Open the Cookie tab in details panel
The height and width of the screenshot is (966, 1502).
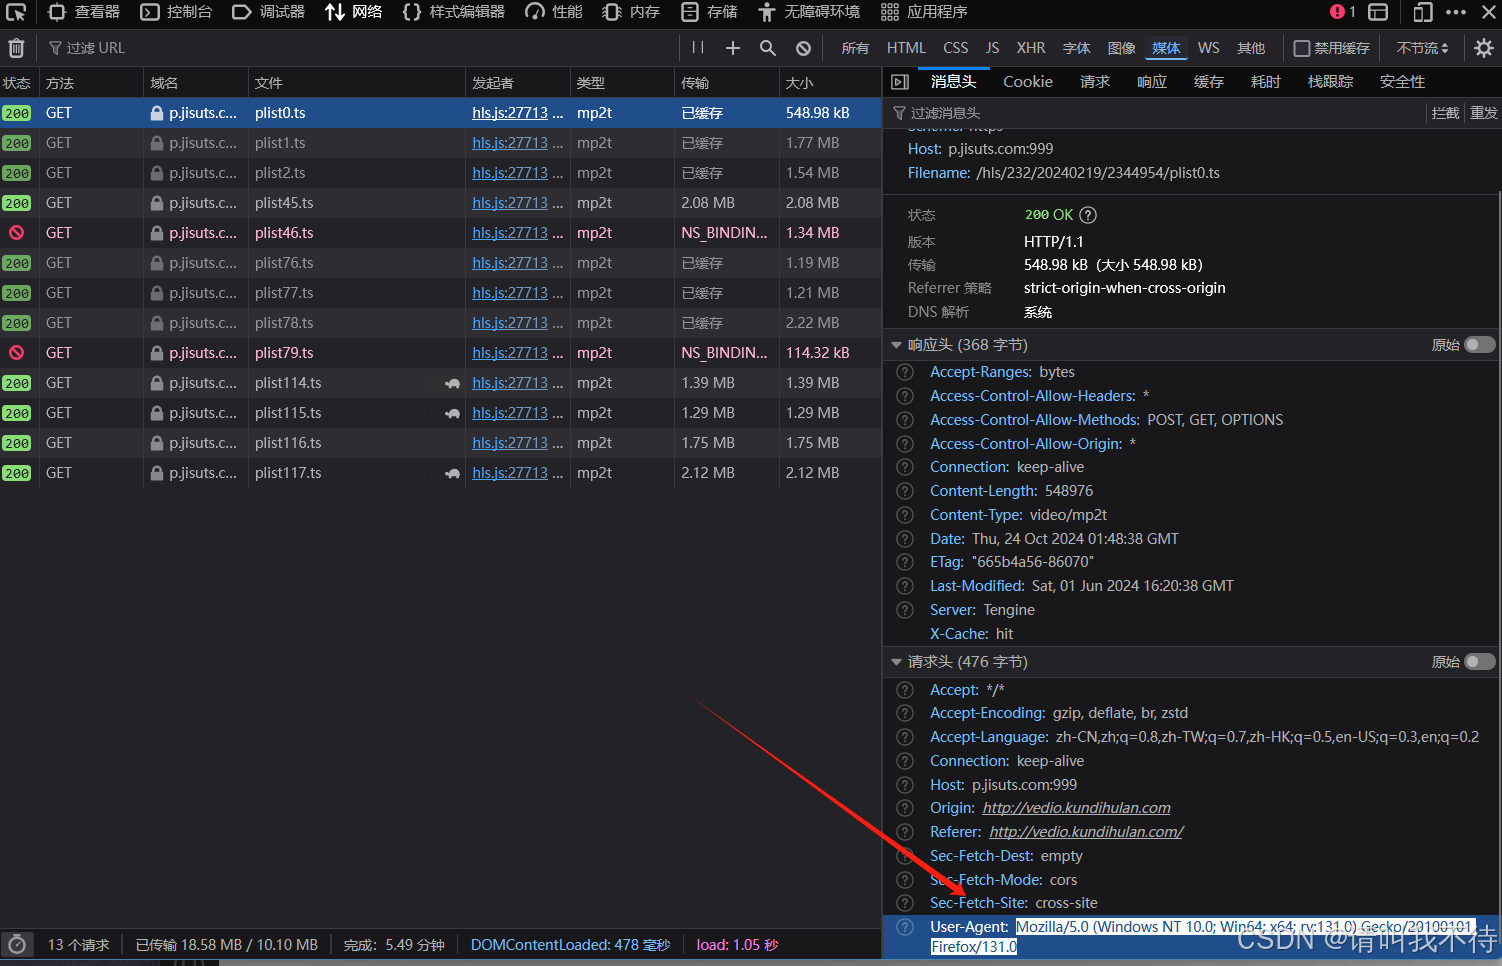pos(1027,82)
